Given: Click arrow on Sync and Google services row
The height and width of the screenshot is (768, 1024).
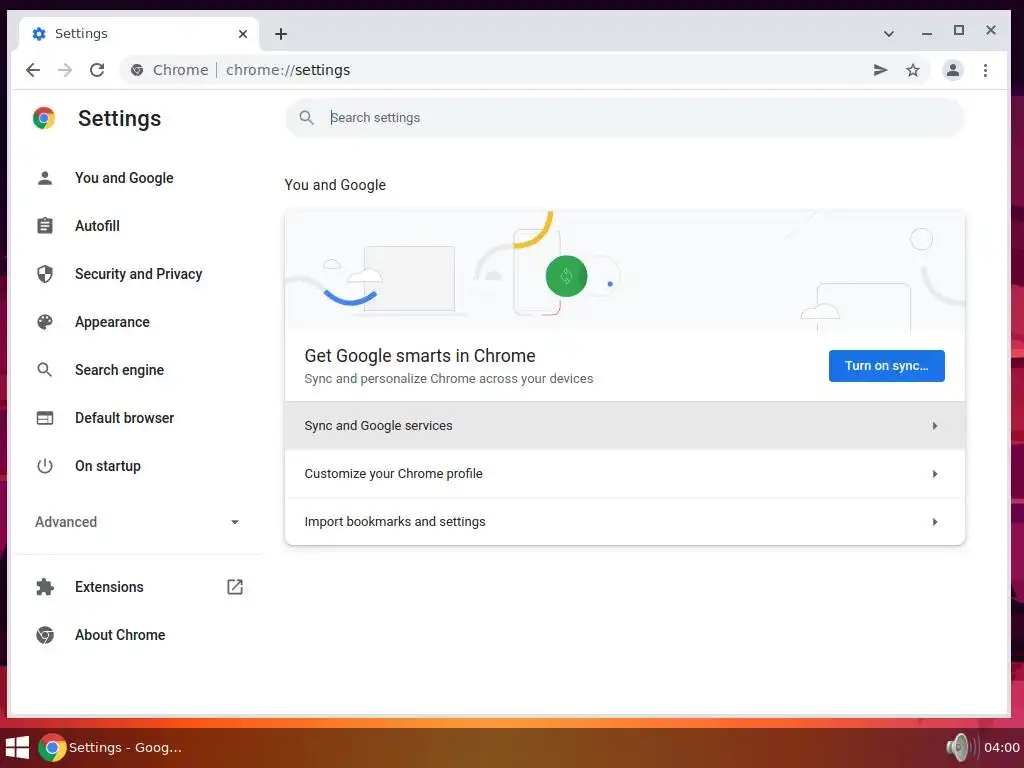Looking at the screenshot, I should click(935, 426).
